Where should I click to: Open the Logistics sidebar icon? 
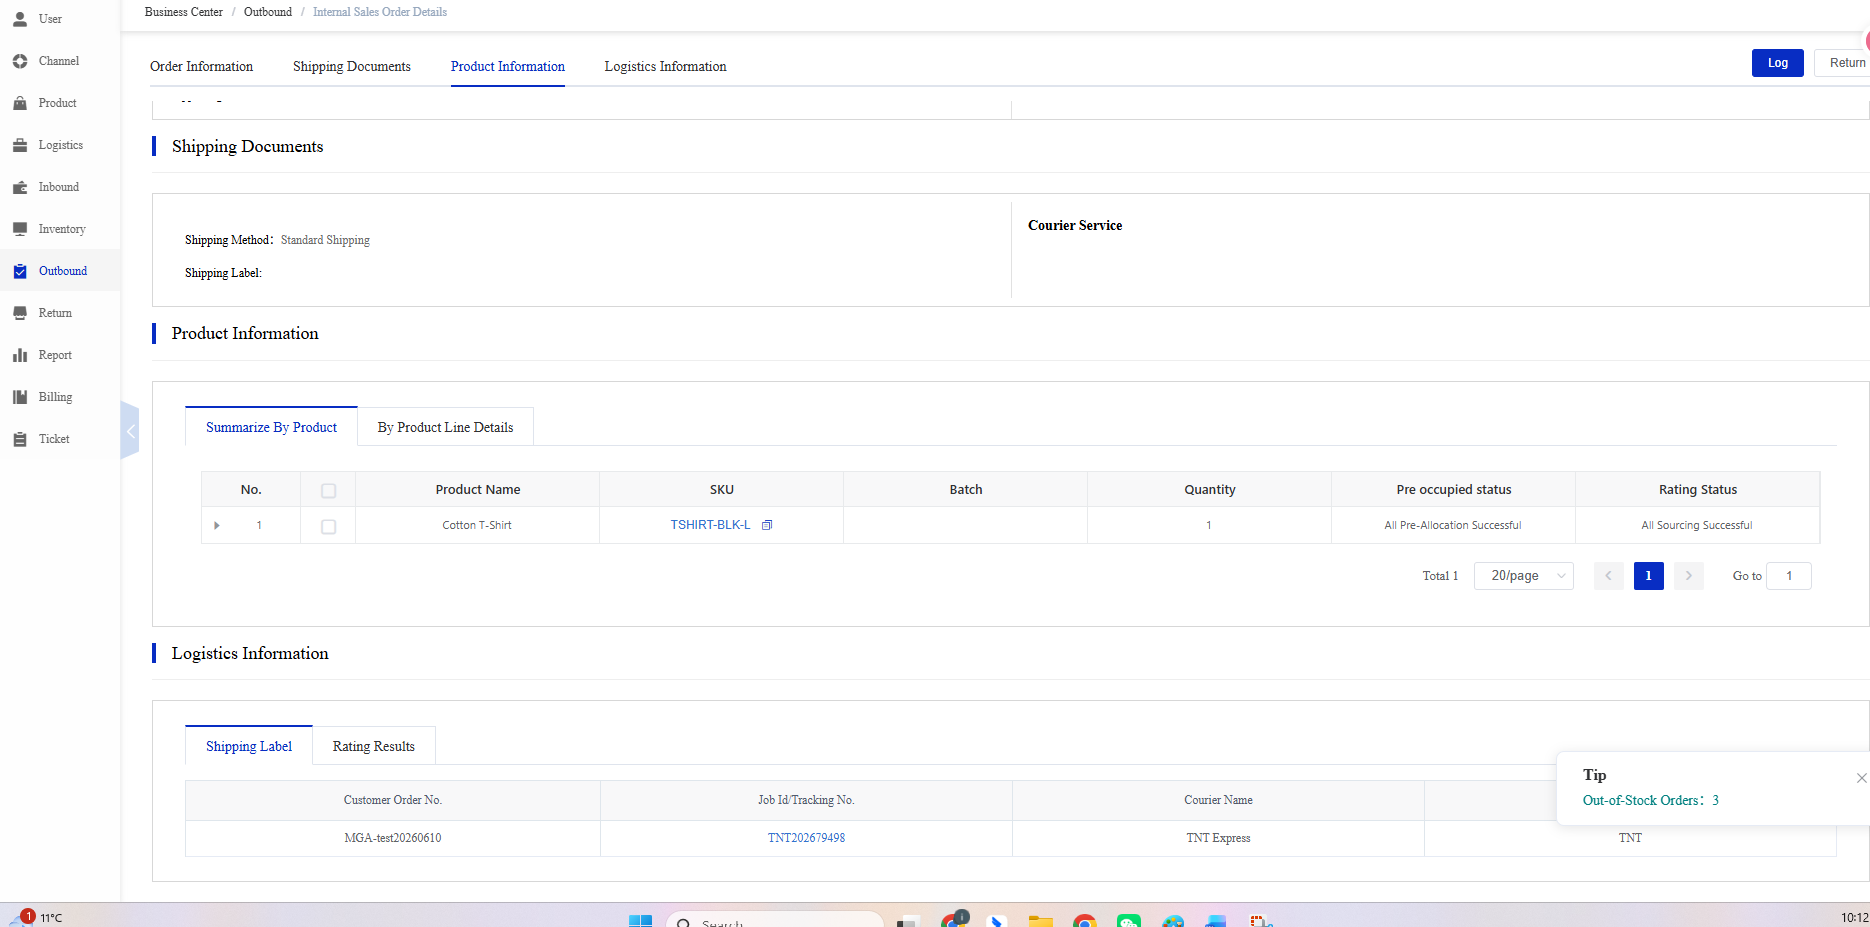point(20,145)
